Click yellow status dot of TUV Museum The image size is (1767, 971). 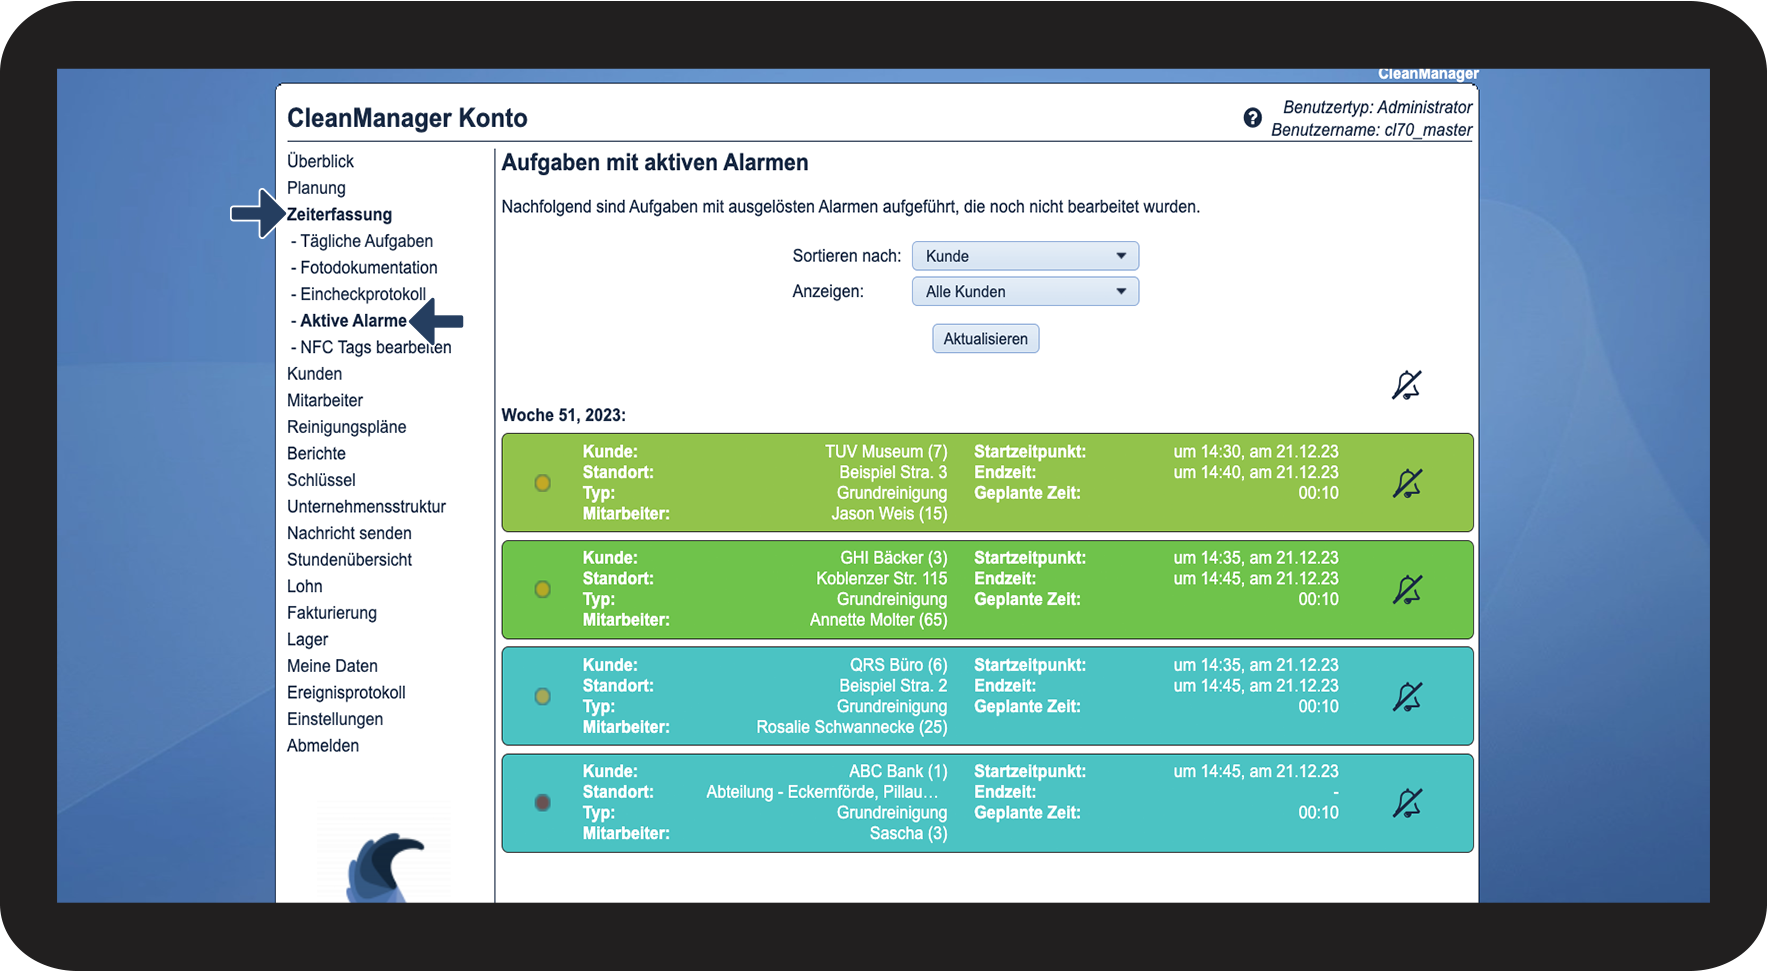(x=543, y=483)
